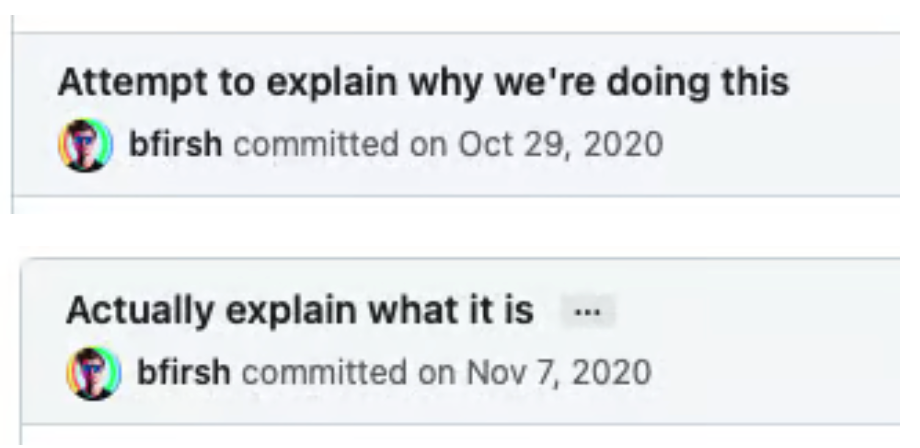Click the Oct 29, 2020 timestamp
This screenshot has width=920, height=448.
560,145
